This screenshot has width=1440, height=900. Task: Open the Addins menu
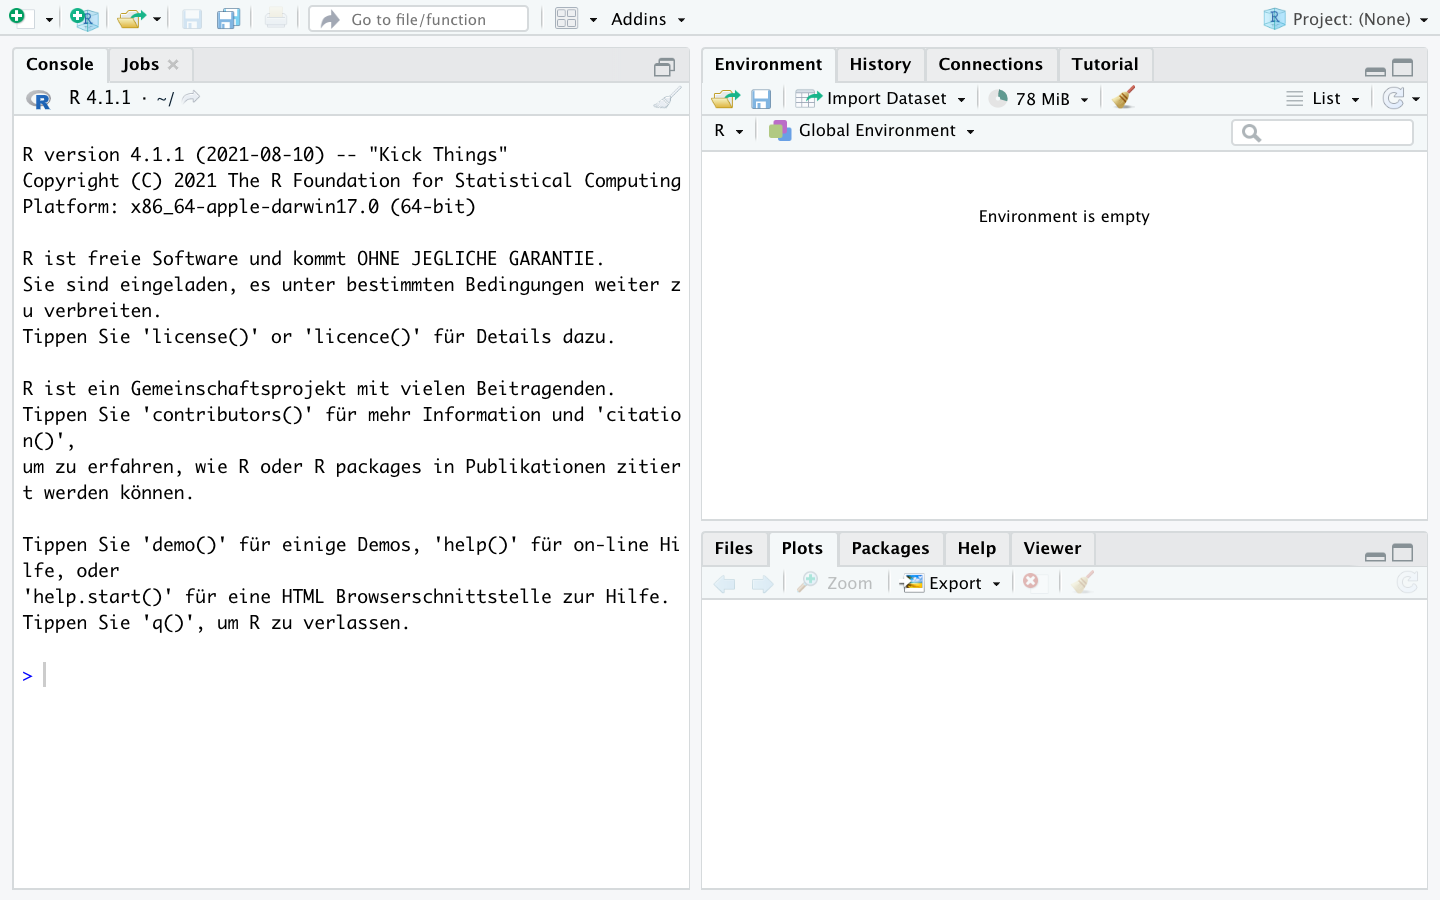(x=648, y=19)
